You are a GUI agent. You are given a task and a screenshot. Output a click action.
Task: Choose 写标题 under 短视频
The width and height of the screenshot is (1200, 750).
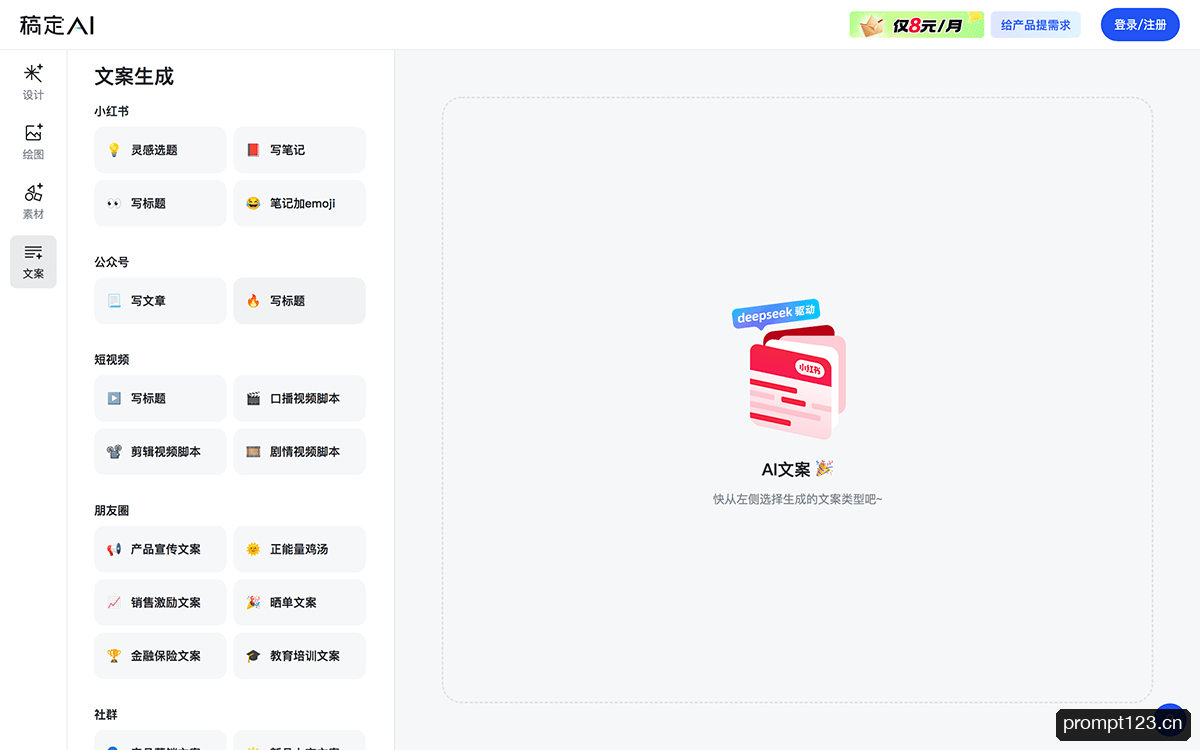coord(160,398)
